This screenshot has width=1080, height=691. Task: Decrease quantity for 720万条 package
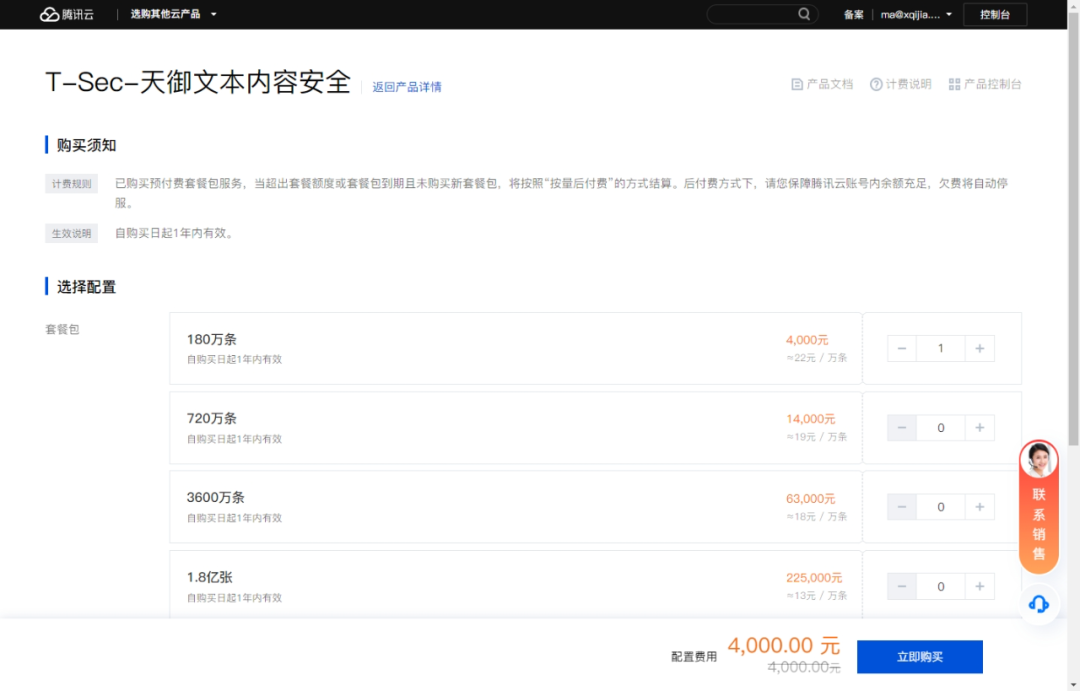(902, 428)
